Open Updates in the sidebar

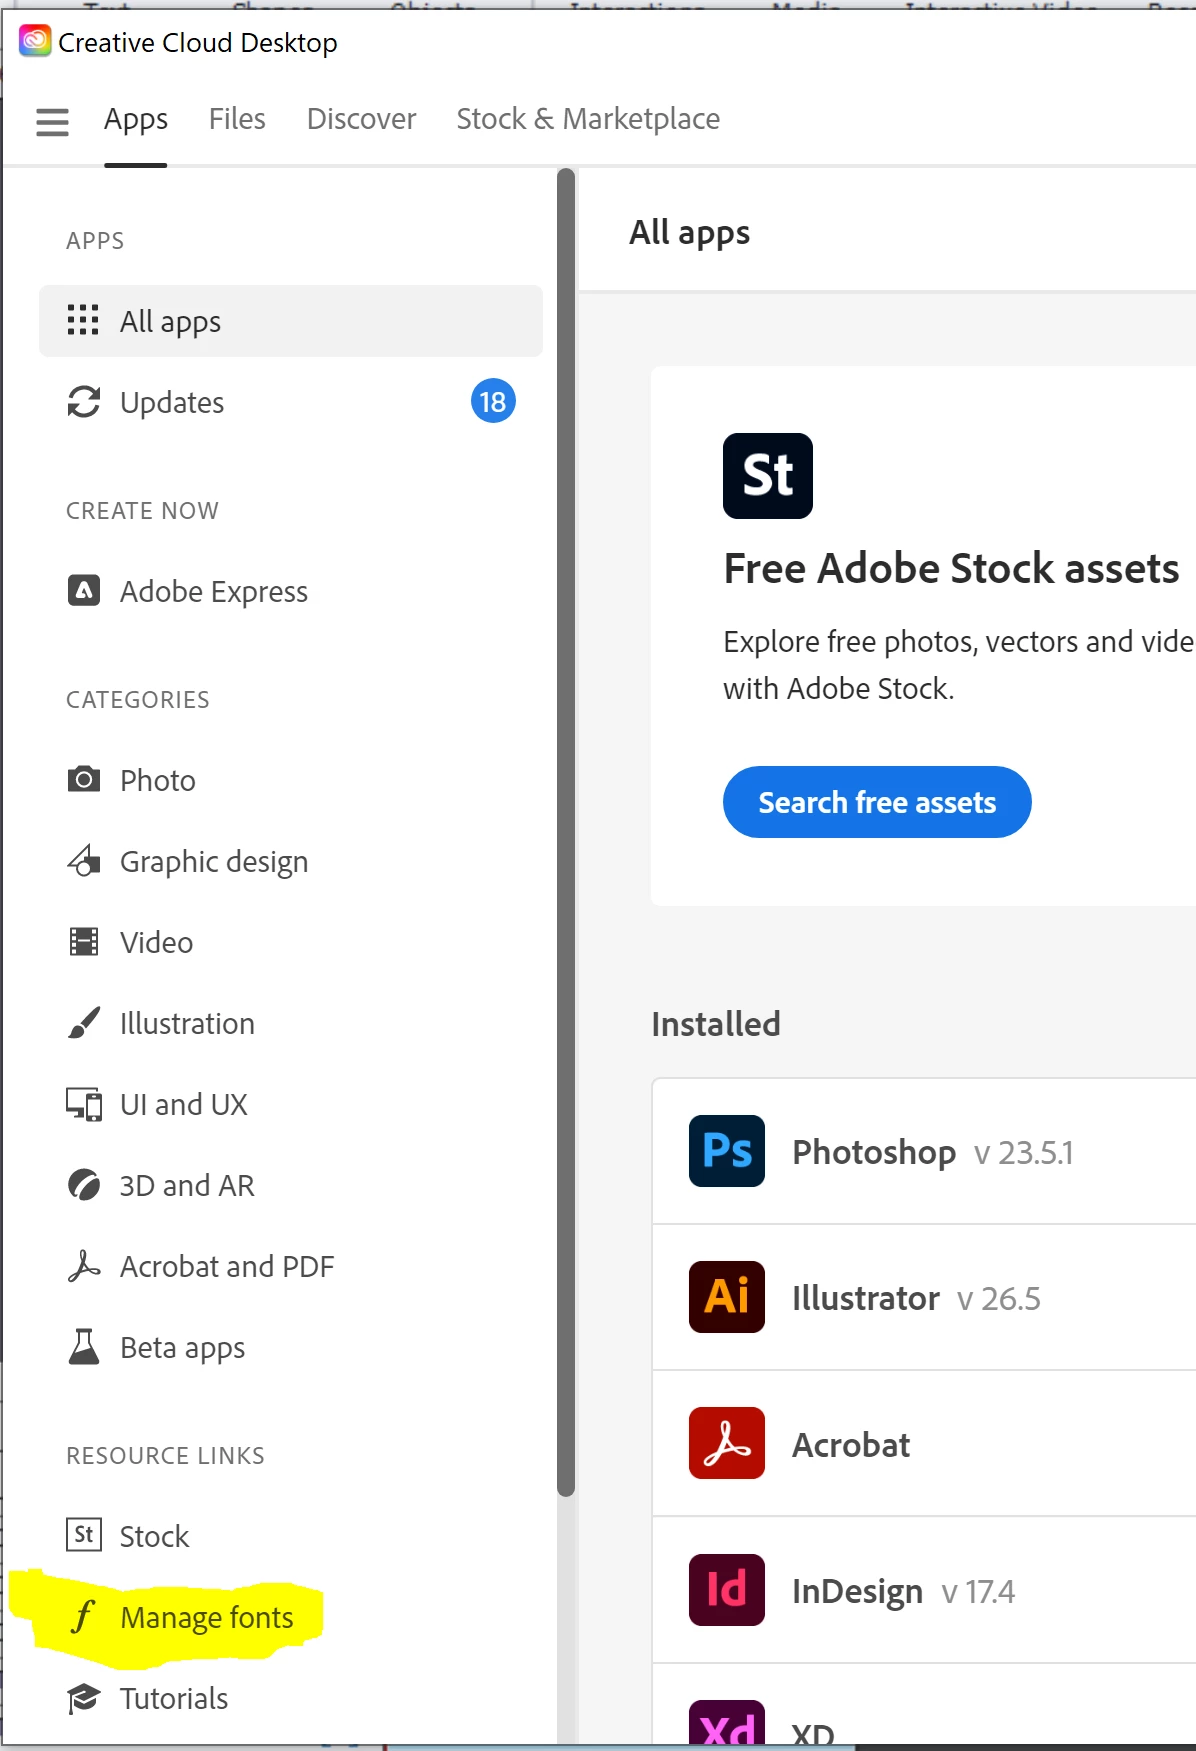[x=291, y=402]
